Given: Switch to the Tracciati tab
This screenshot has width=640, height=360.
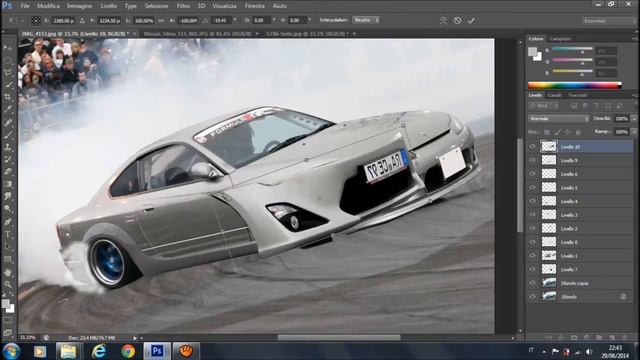Looking at the screenshot, I should pyautogui.click(x=578, y=95).
